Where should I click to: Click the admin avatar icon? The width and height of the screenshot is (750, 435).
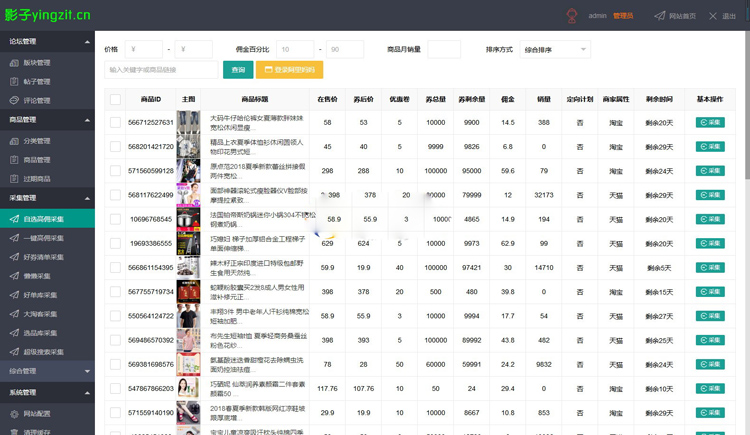pyautogui.click(x=572, y=16)
